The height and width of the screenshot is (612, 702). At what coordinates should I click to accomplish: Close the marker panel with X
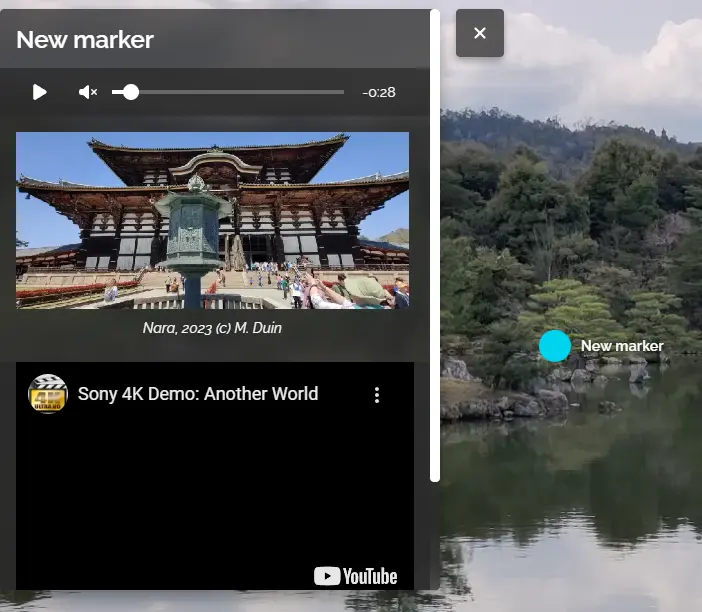[480, 33]
